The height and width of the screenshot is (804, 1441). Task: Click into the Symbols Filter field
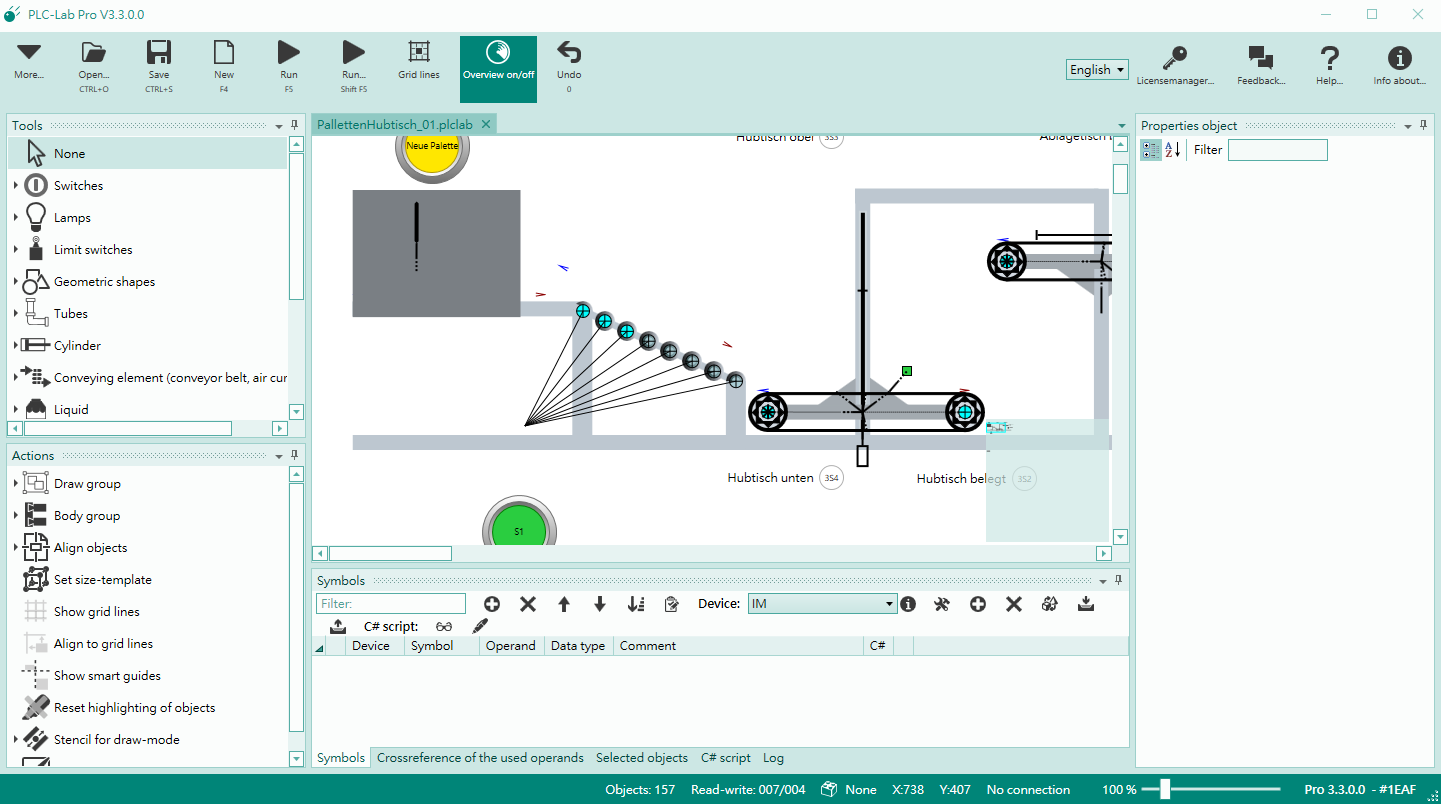(391, 604)
